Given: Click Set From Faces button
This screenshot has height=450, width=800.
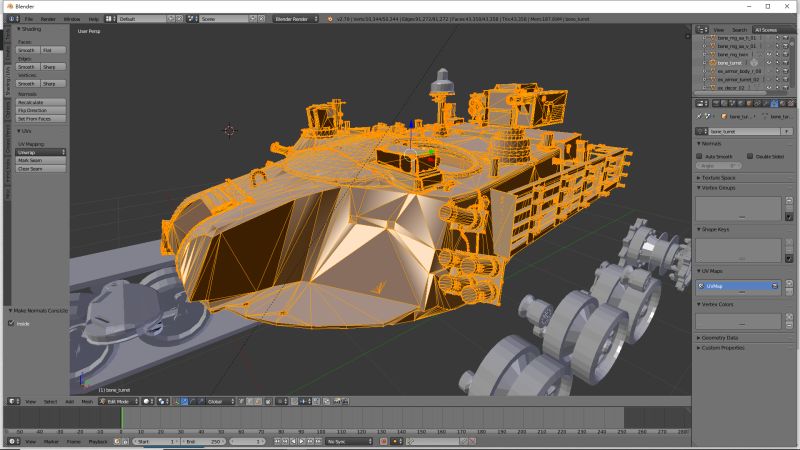Looking at the screenshot, I should tap(41, 118).
